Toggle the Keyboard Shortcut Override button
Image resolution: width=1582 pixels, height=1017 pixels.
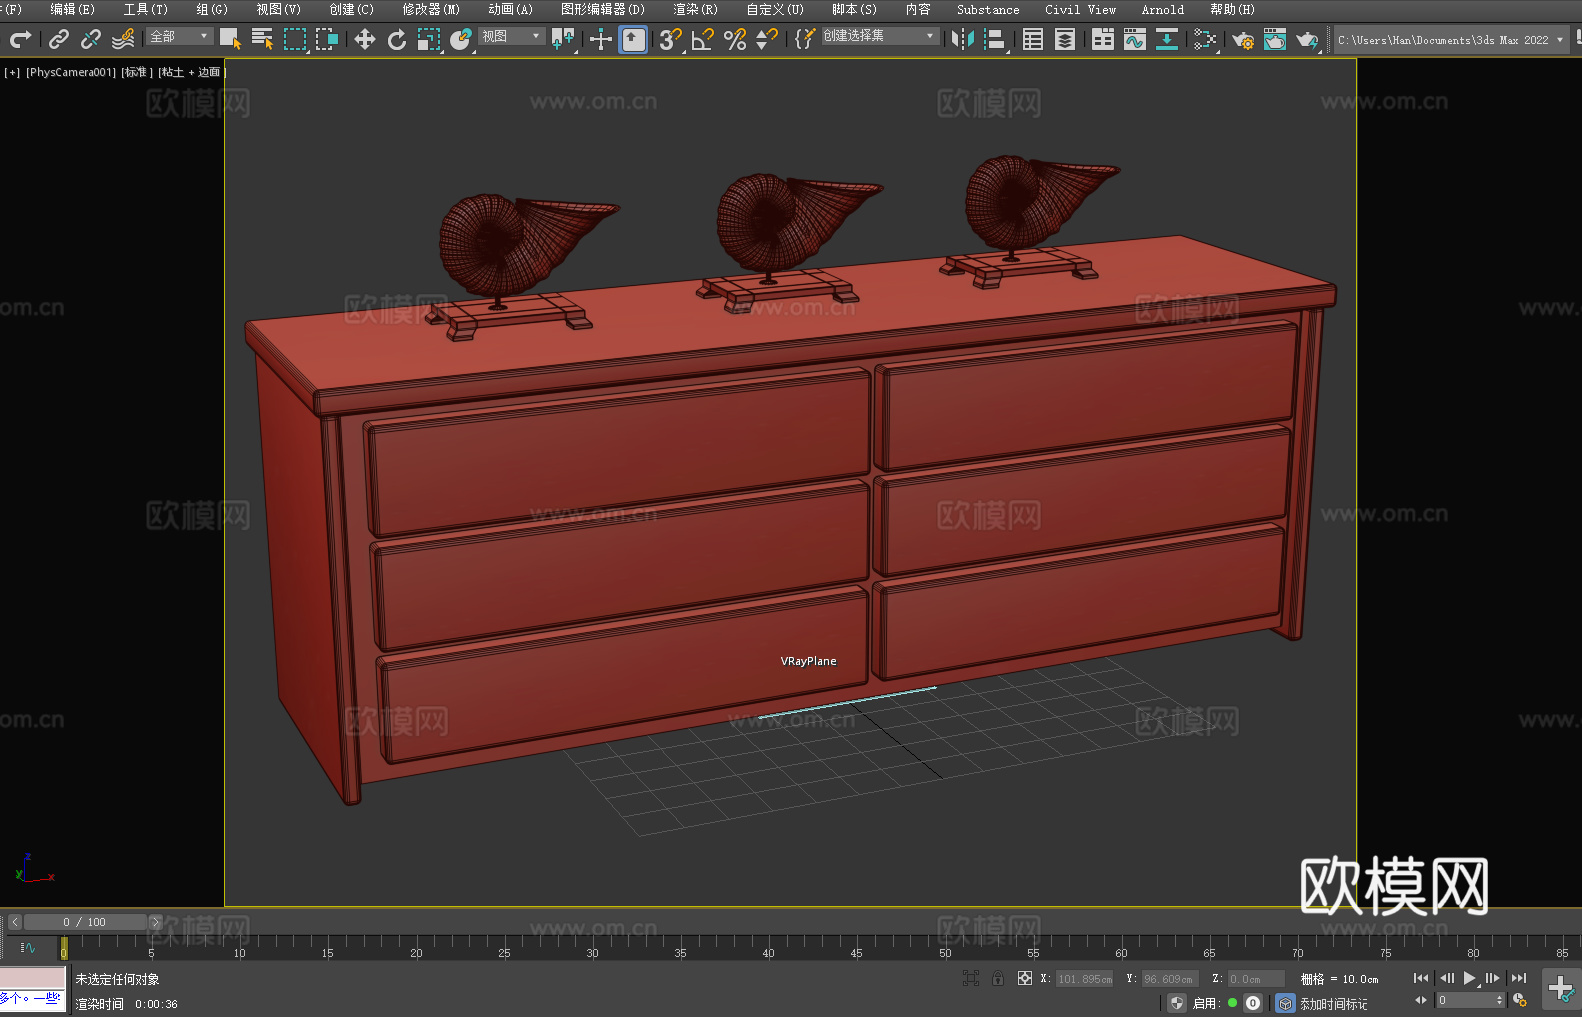633,39
